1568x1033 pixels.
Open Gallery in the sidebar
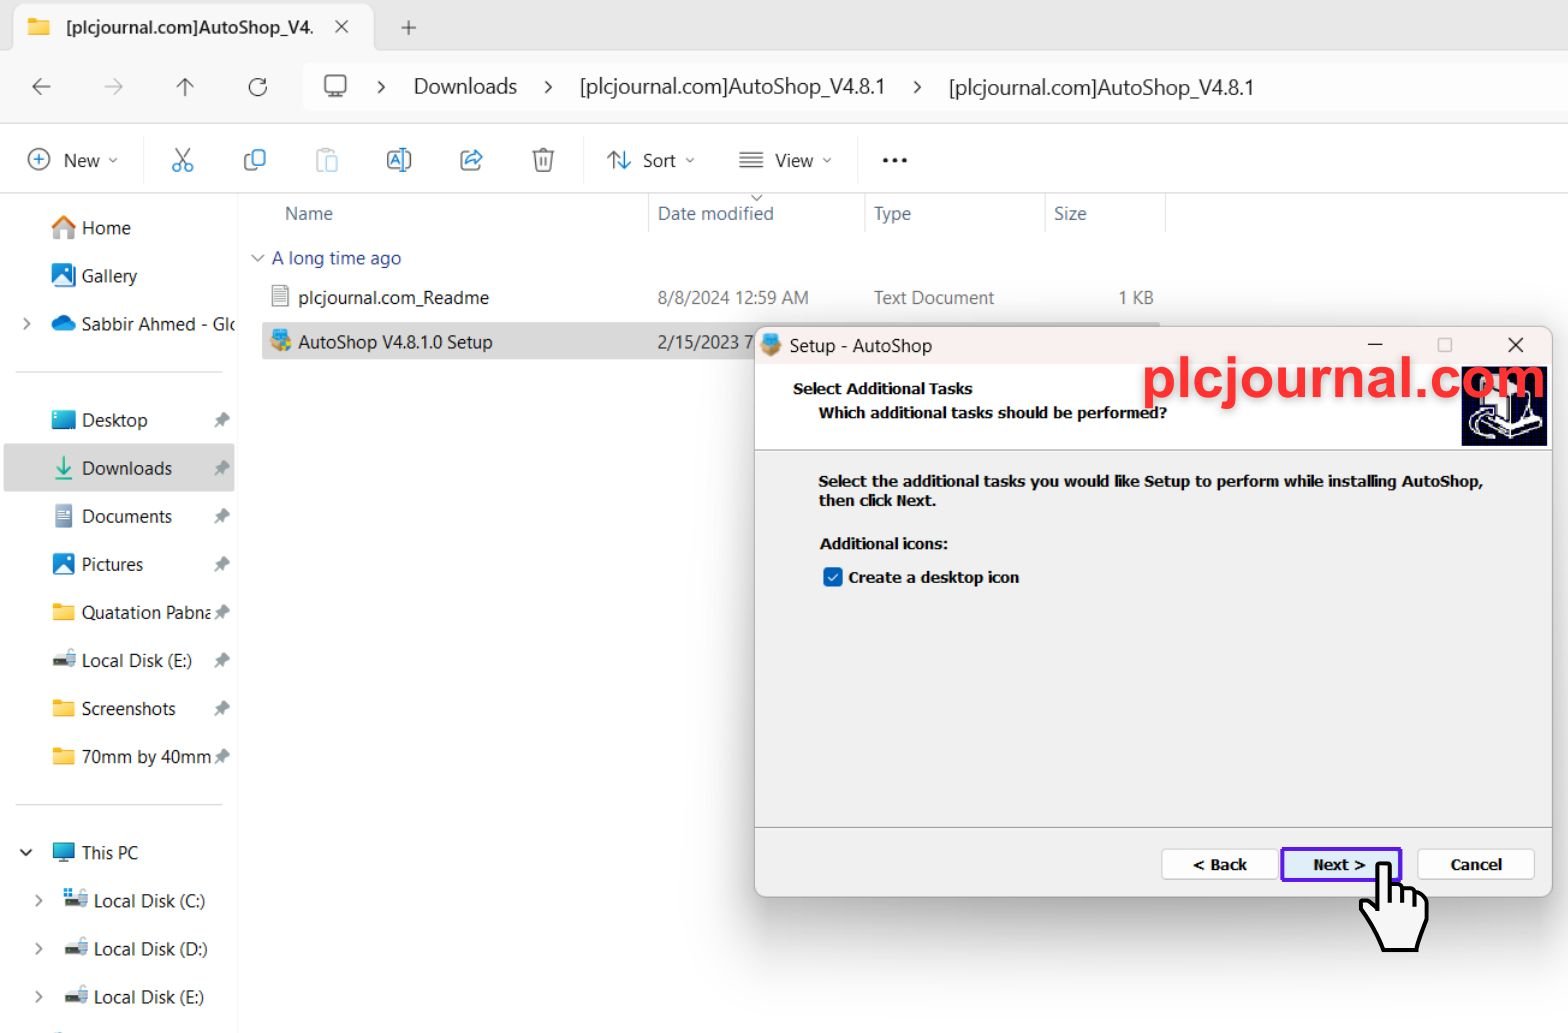(94, 276)
